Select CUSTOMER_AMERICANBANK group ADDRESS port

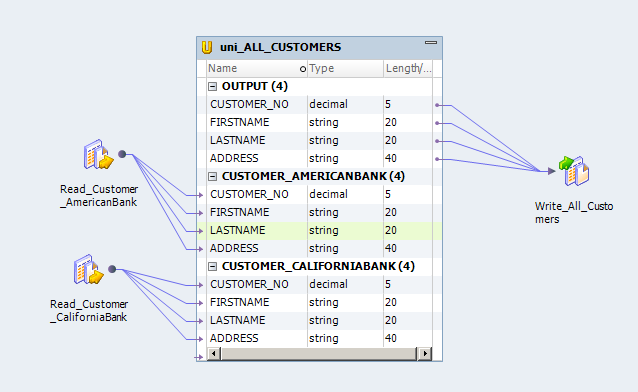319,248
